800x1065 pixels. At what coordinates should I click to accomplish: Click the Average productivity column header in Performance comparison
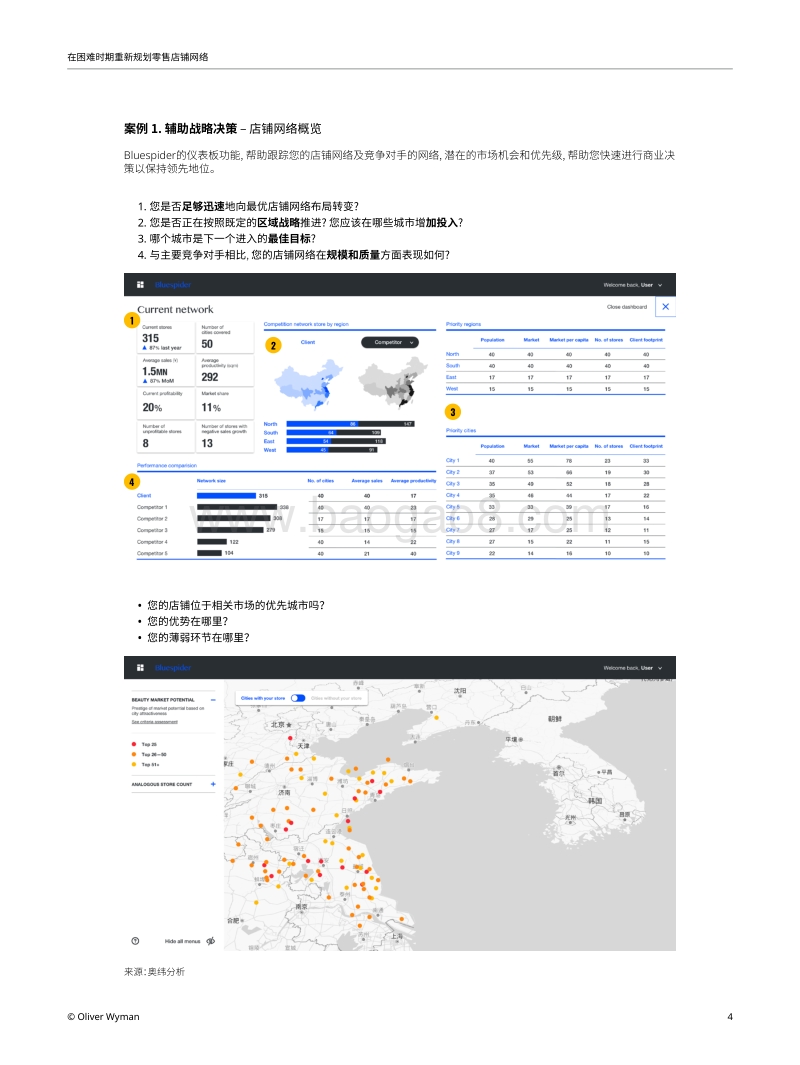(414, 480)
